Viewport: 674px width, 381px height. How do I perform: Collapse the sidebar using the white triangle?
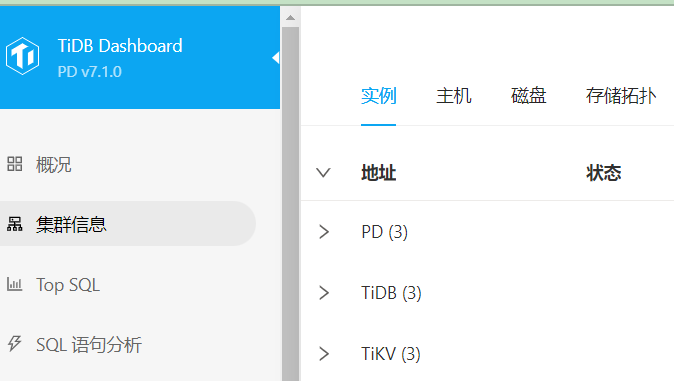tap(276, 58)
